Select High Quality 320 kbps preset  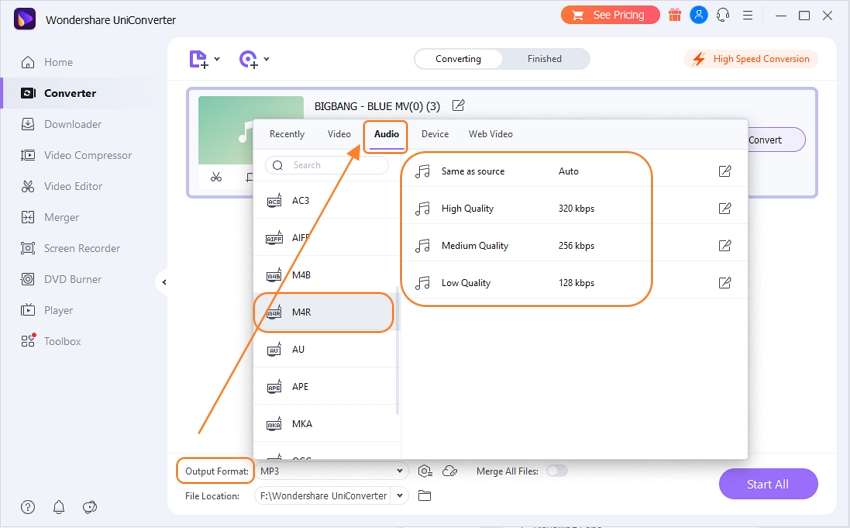(x=575, y=208)
